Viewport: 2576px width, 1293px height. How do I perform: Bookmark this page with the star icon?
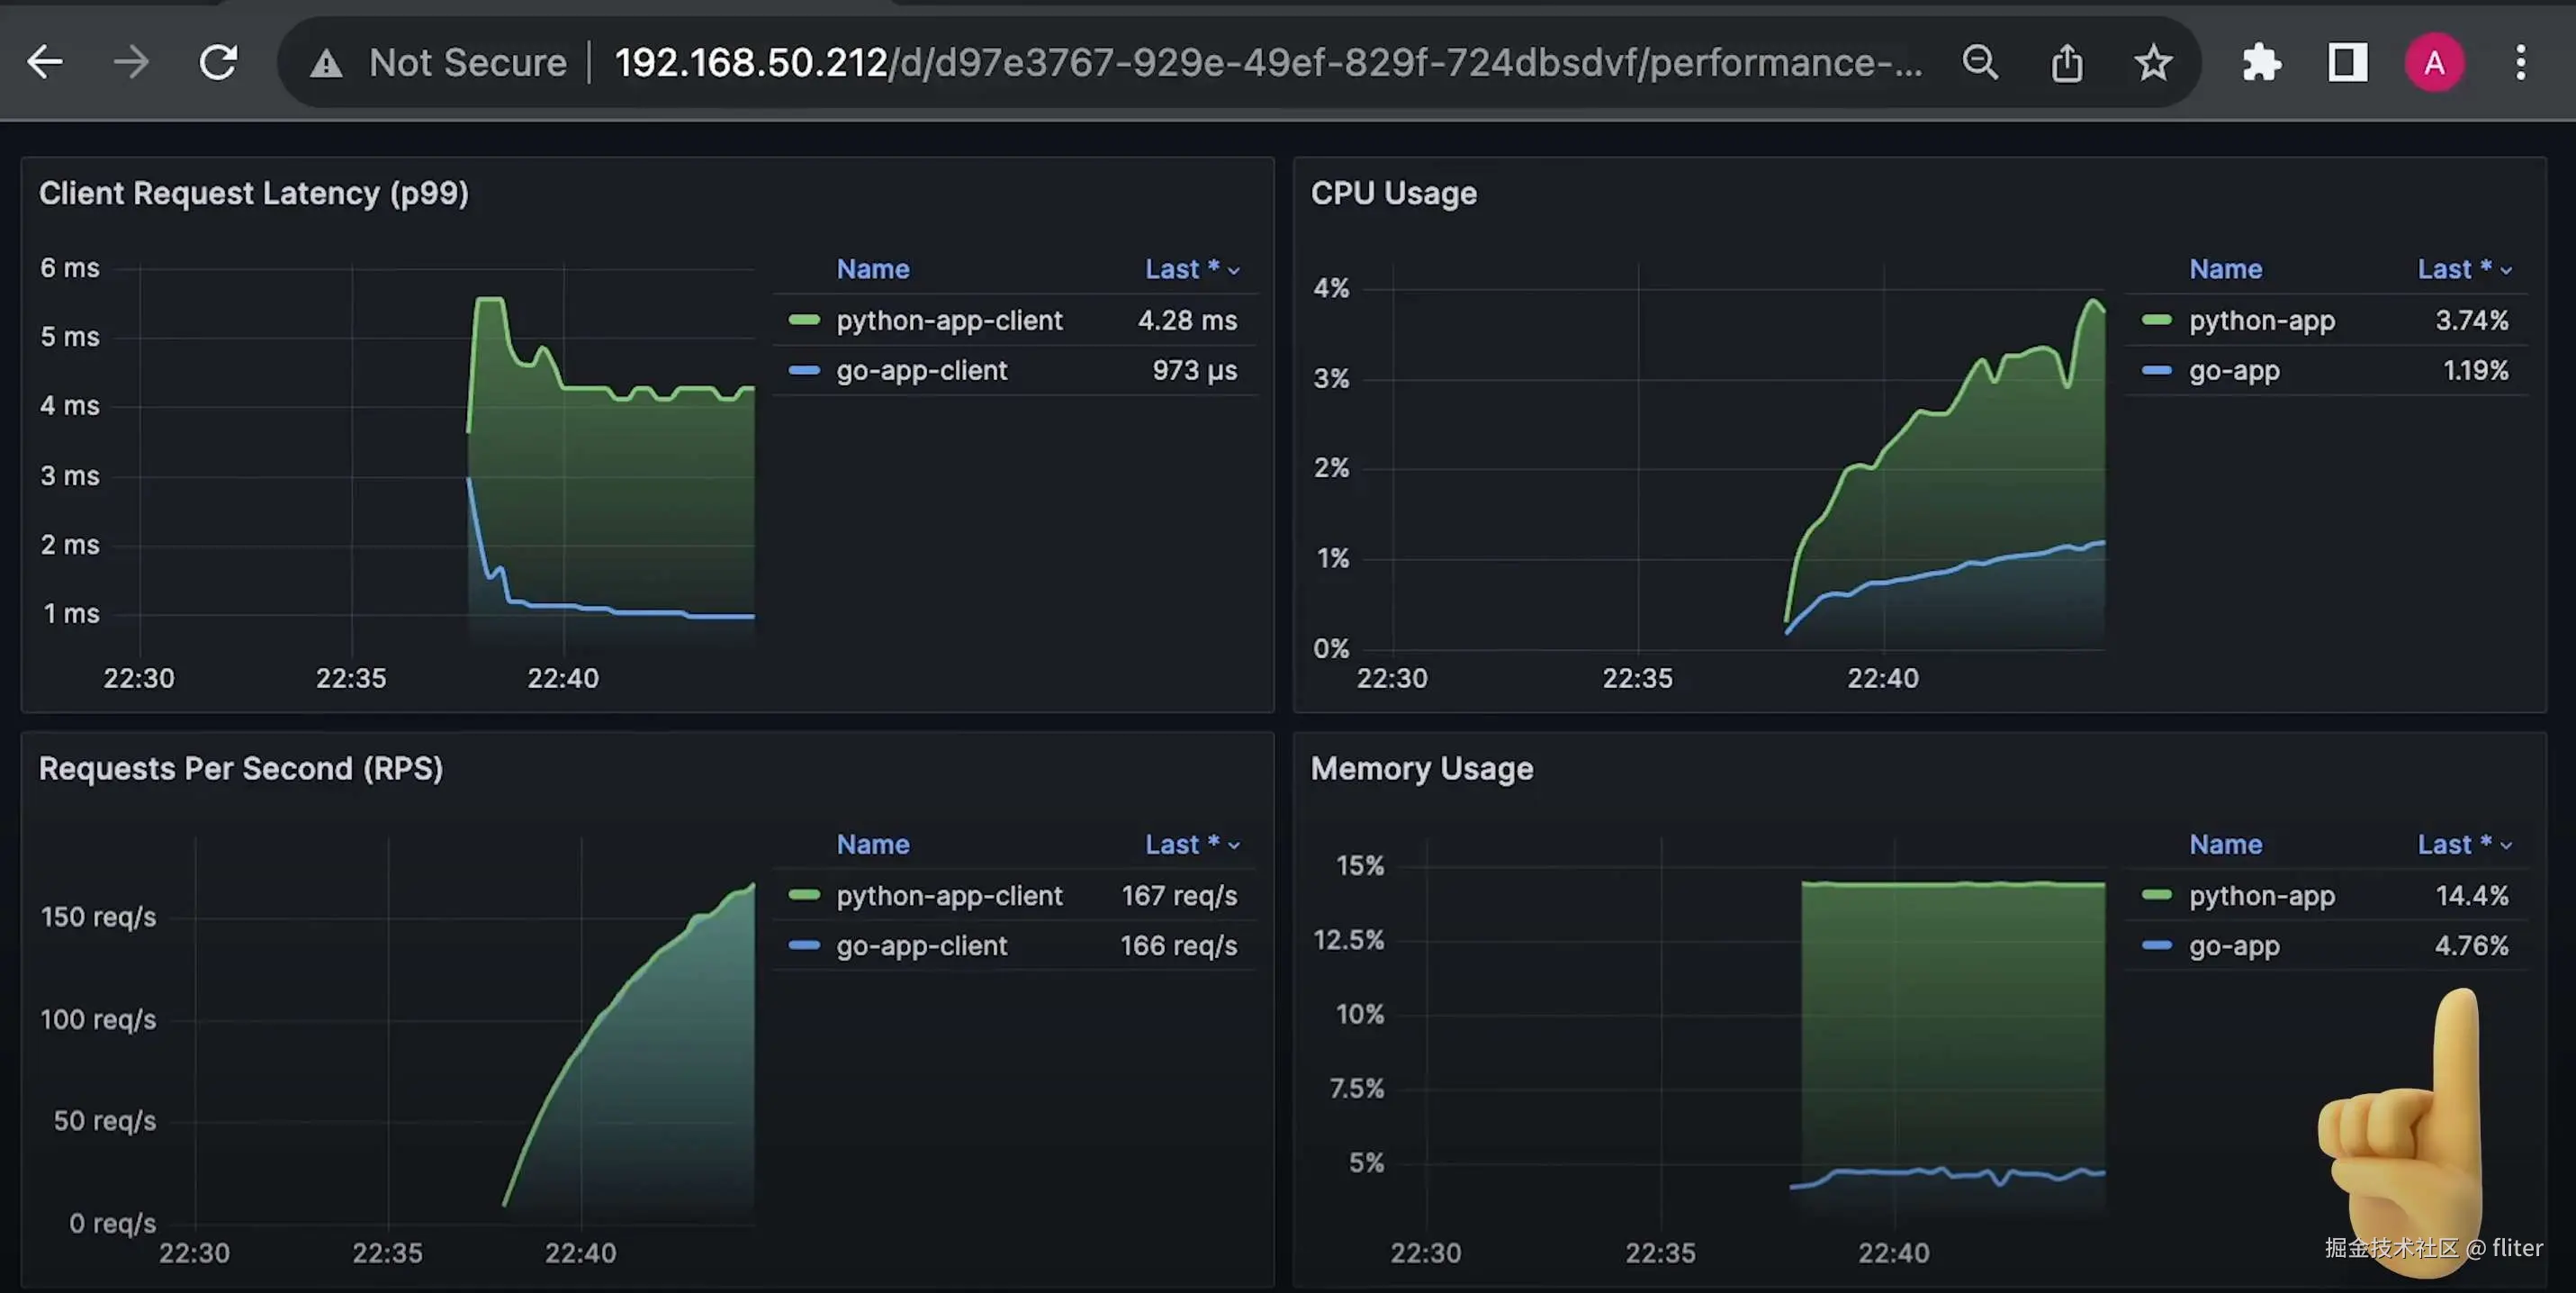2152,63
